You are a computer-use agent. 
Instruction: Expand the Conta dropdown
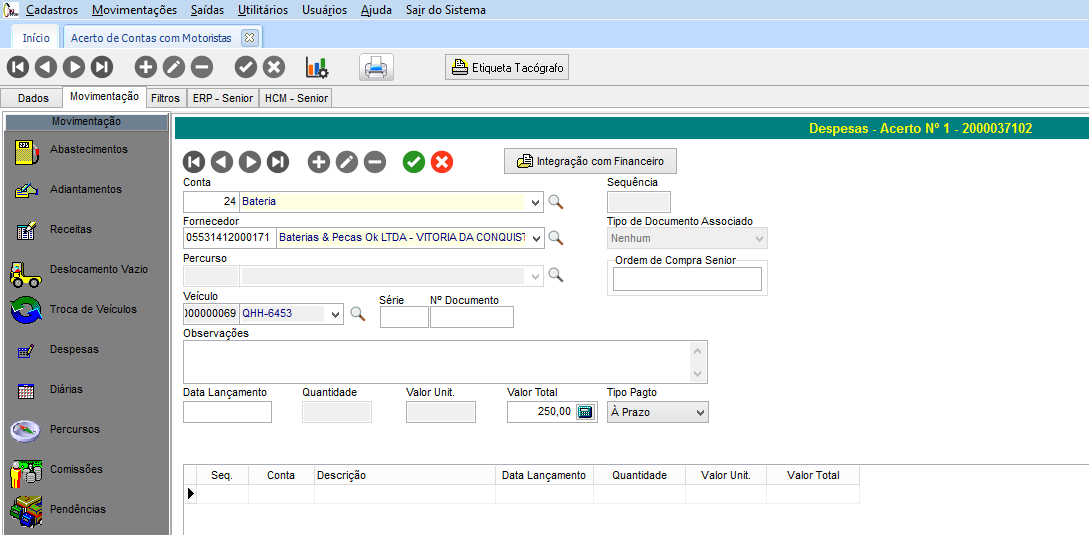pos(535,202)
